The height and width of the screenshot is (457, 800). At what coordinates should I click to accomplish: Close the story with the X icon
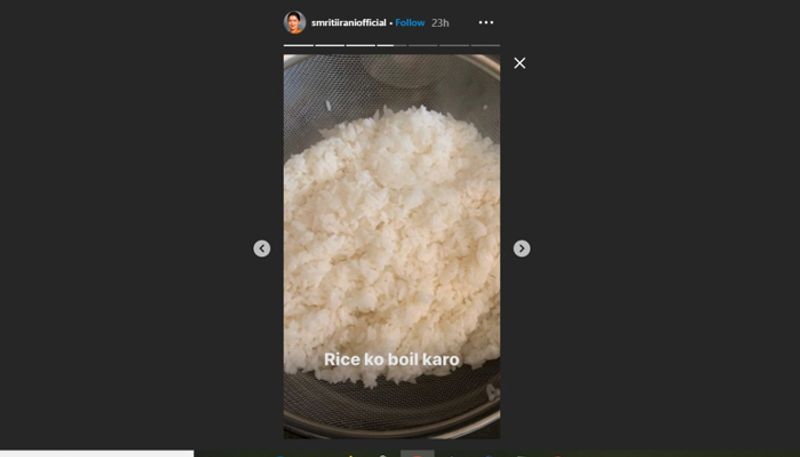tap(519, 63)
